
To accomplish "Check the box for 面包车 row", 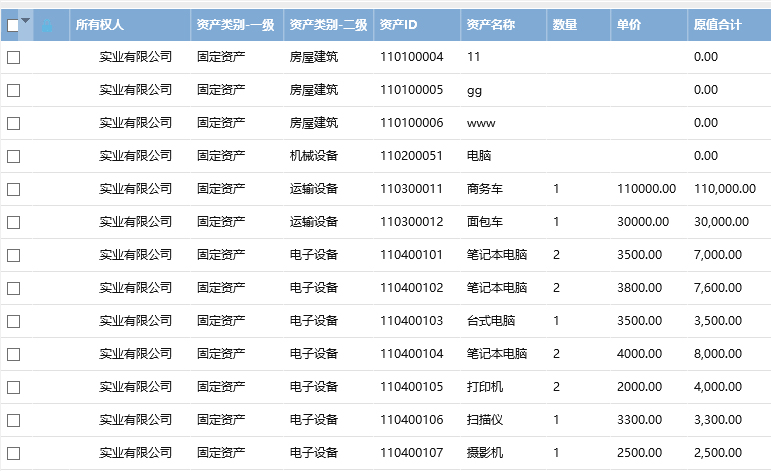I will pyautogui.click(x=14, y=222).
